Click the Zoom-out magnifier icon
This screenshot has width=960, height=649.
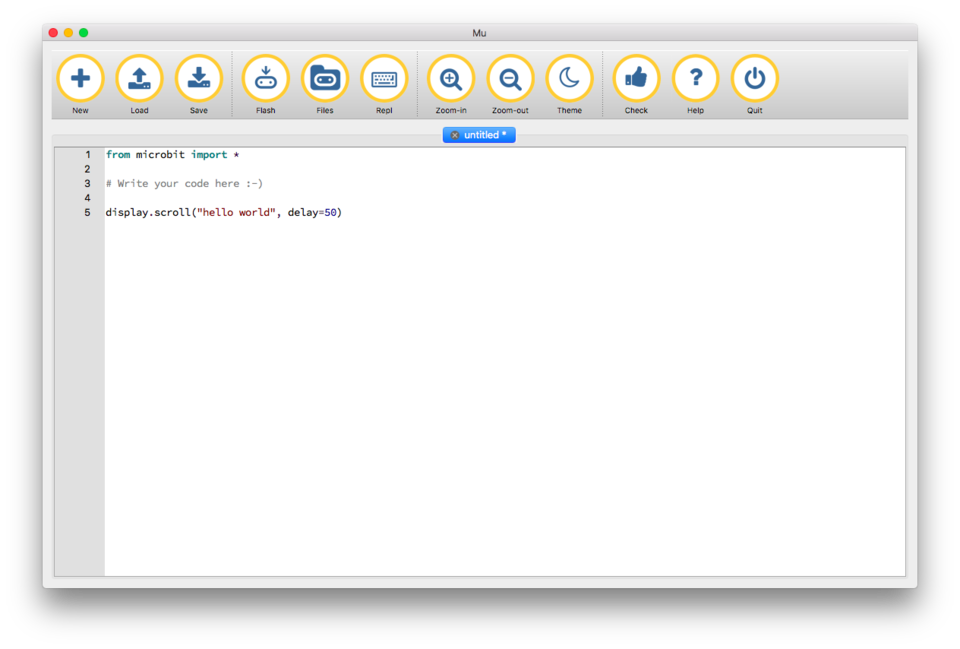[x=511, y=78]
